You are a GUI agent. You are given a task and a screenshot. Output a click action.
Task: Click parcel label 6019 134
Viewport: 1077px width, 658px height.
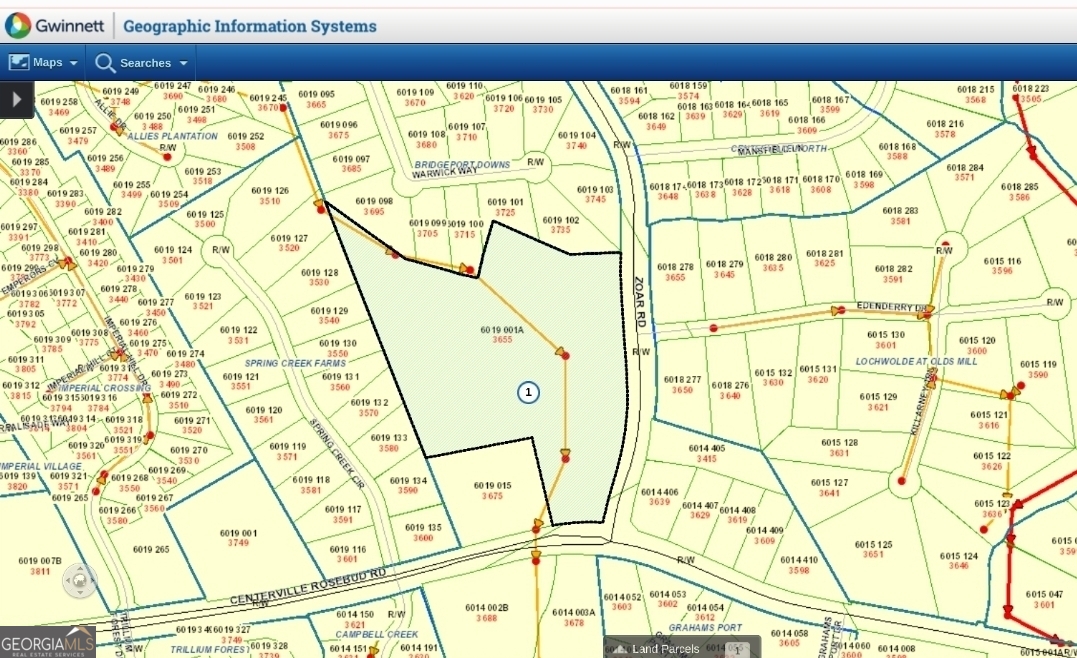[x=408, y=480]
